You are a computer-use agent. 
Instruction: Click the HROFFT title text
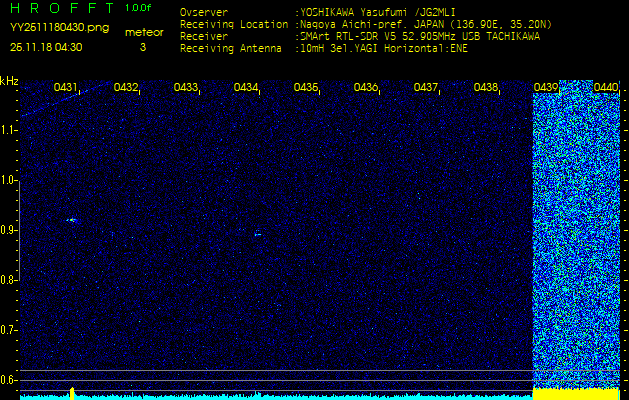(62, 8)
